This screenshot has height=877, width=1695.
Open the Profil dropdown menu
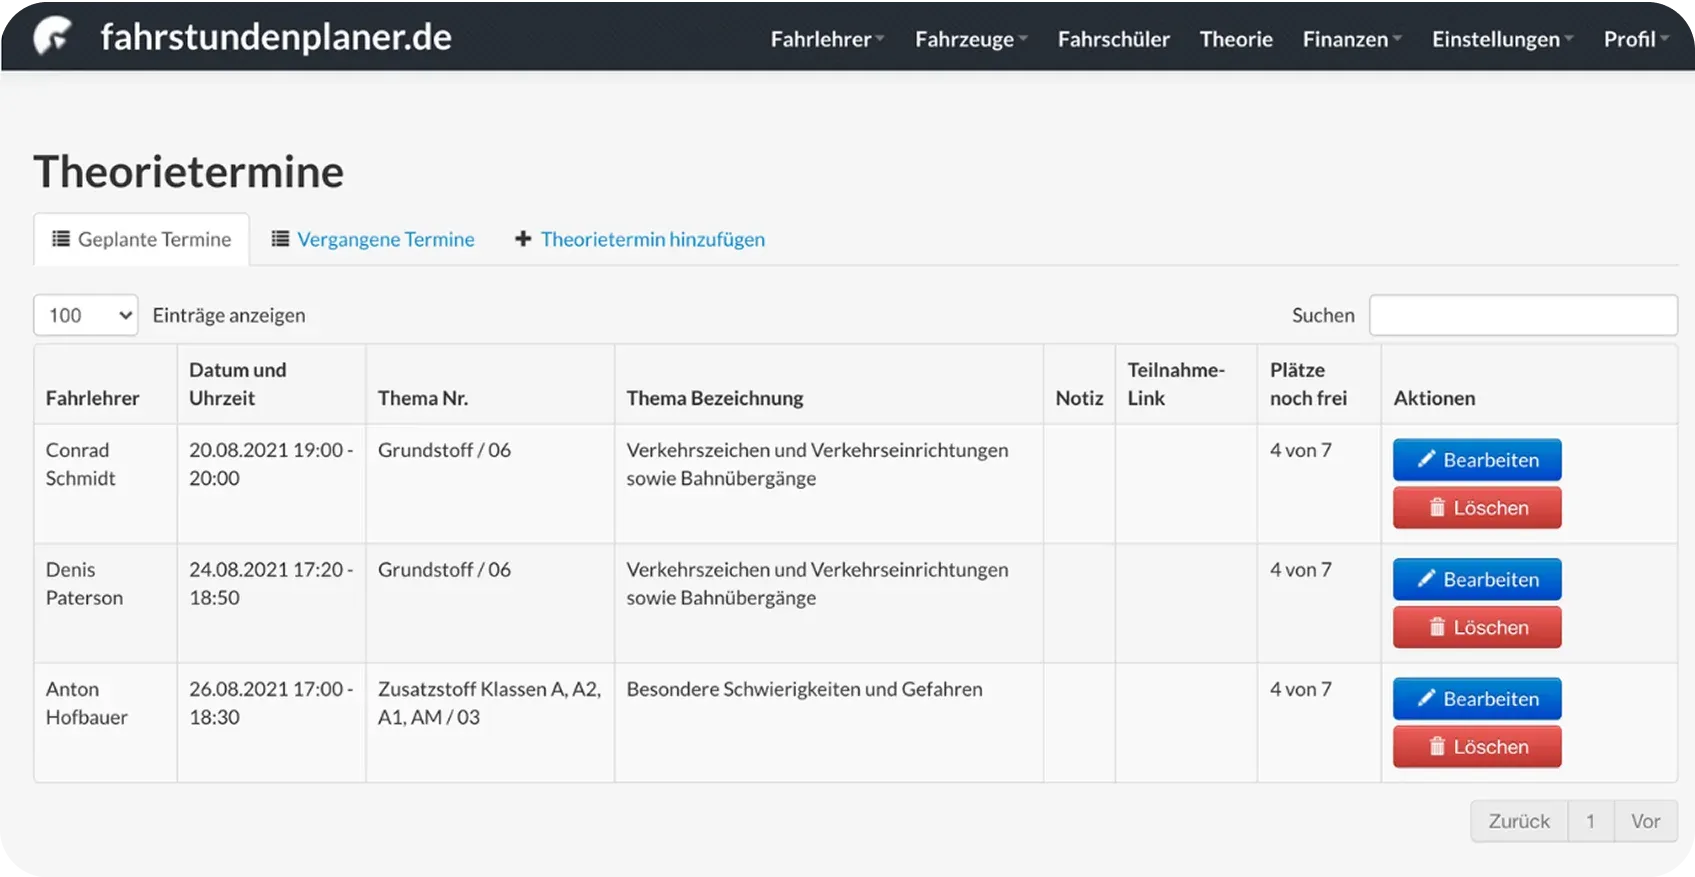click(x=1635, y=39)
